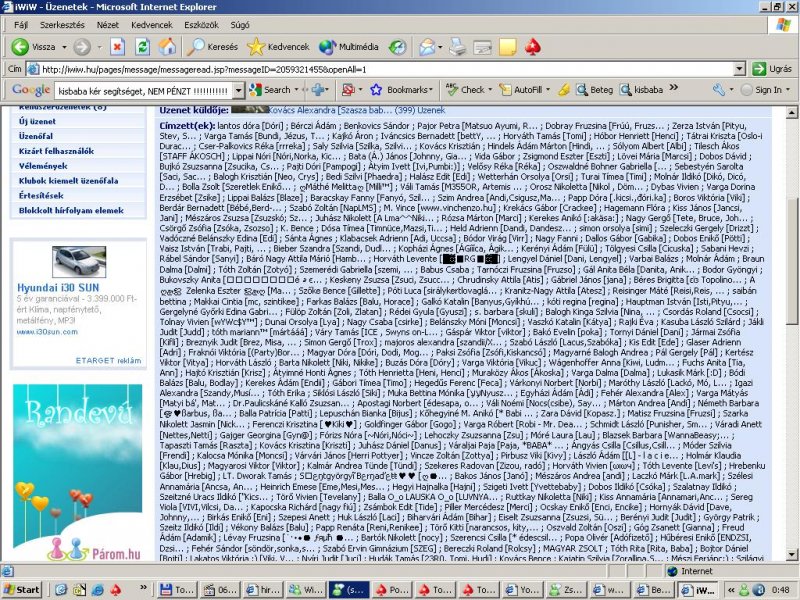The width and height of the screenshot is (800, 600).
Task: Click the red spade toolbar icon
Action: (533, 47)
